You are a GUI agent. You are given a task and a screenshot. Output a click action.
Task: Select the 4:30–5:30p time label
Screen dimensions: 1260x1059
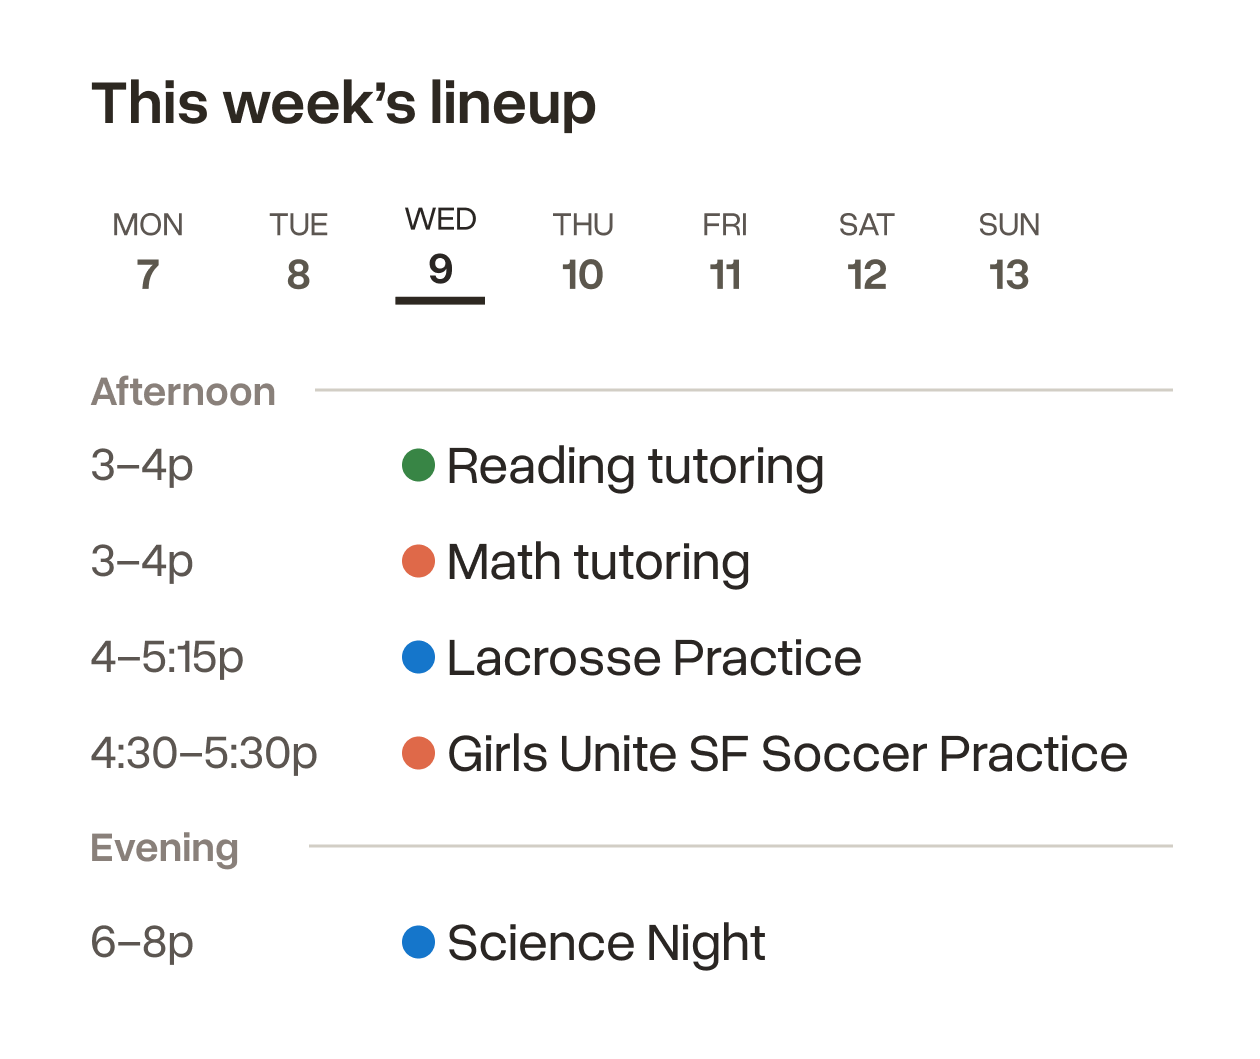(204, 753)
